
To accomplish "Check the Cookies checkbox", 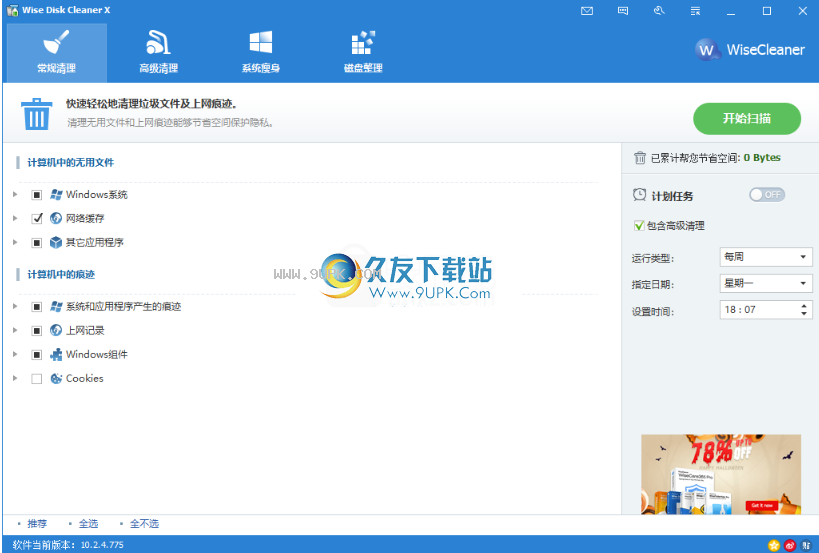I will pos(37,379).
